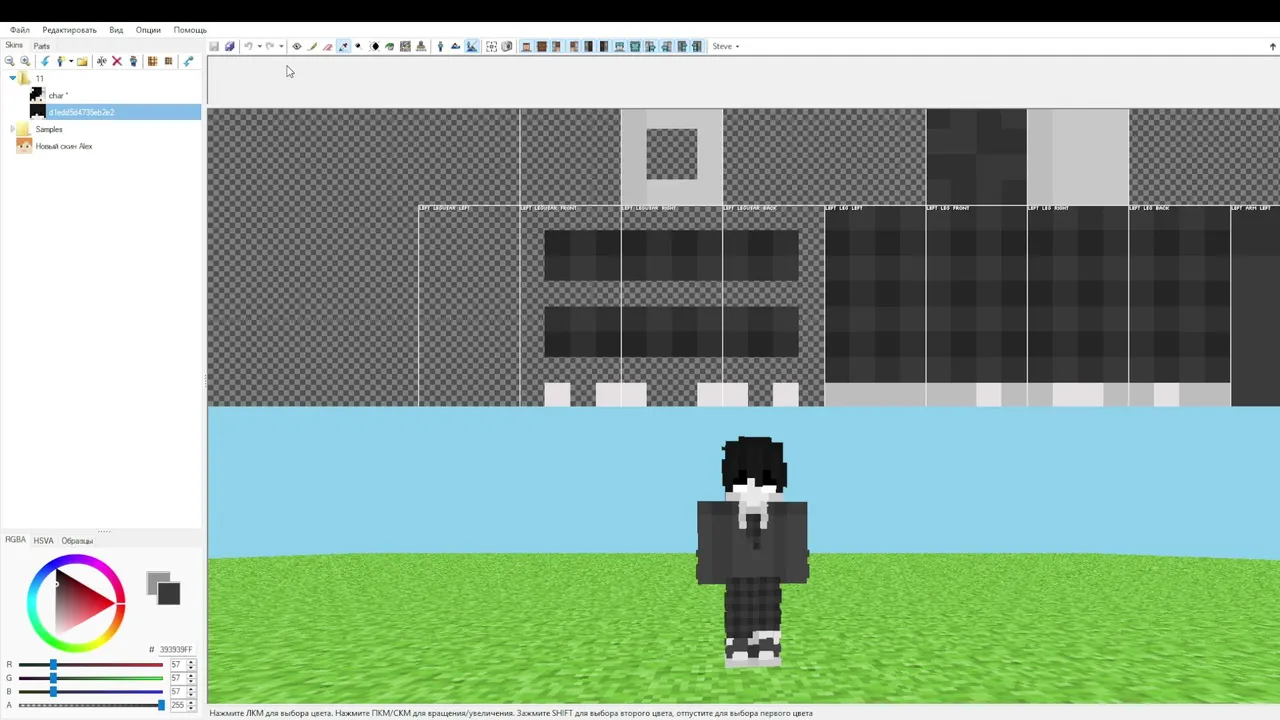Click the Undo arrow icon
1280x720 pixels.
click(248, 46)
